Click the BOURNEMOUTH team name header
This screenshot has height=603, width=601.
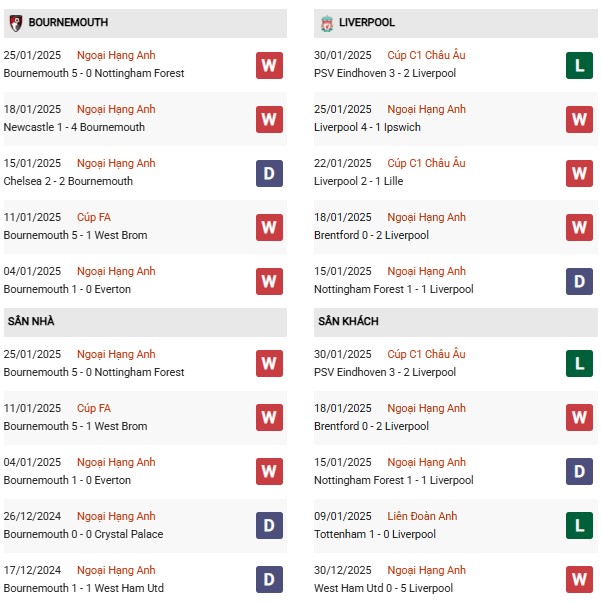click(68, 22)
